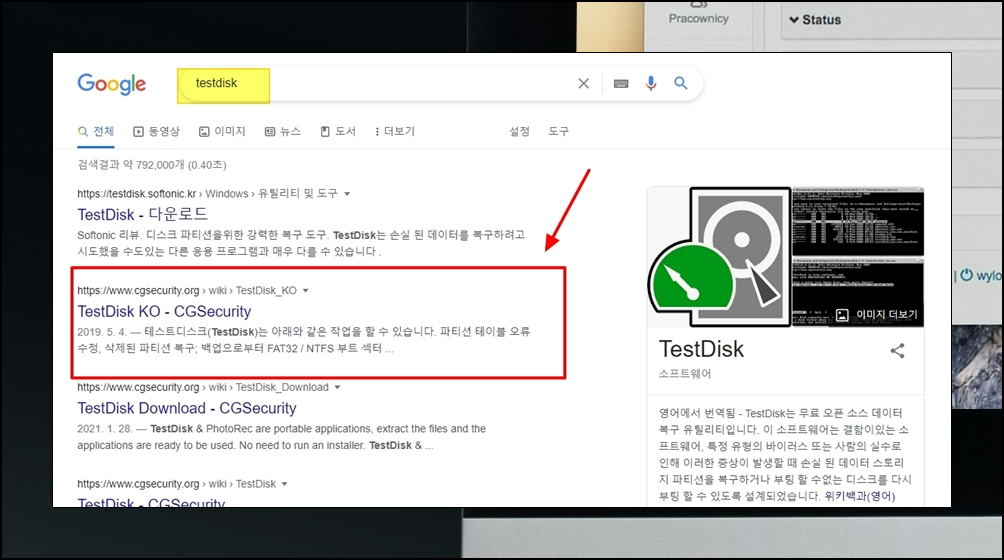1004x560 pixels.
Task: Clear the testdisk search query
Action: [583, 83]
